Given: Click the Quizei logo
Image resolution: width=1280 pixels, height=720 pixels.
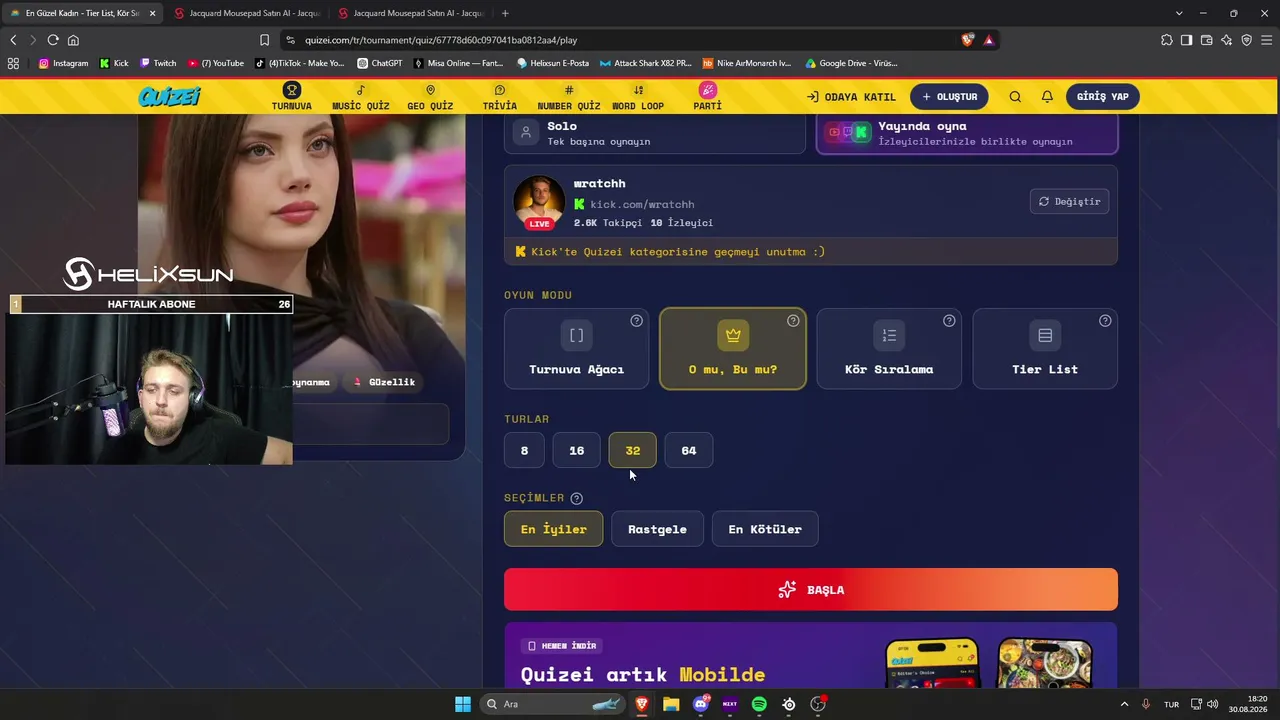Looking at the screenshot, I should tap(170, 96).
